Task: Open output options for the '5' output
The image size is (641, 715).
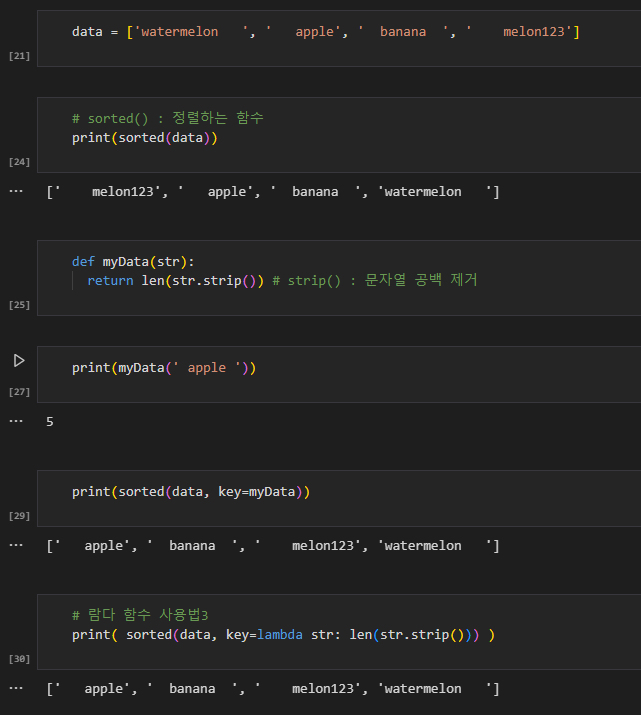Action: (16, 421)
